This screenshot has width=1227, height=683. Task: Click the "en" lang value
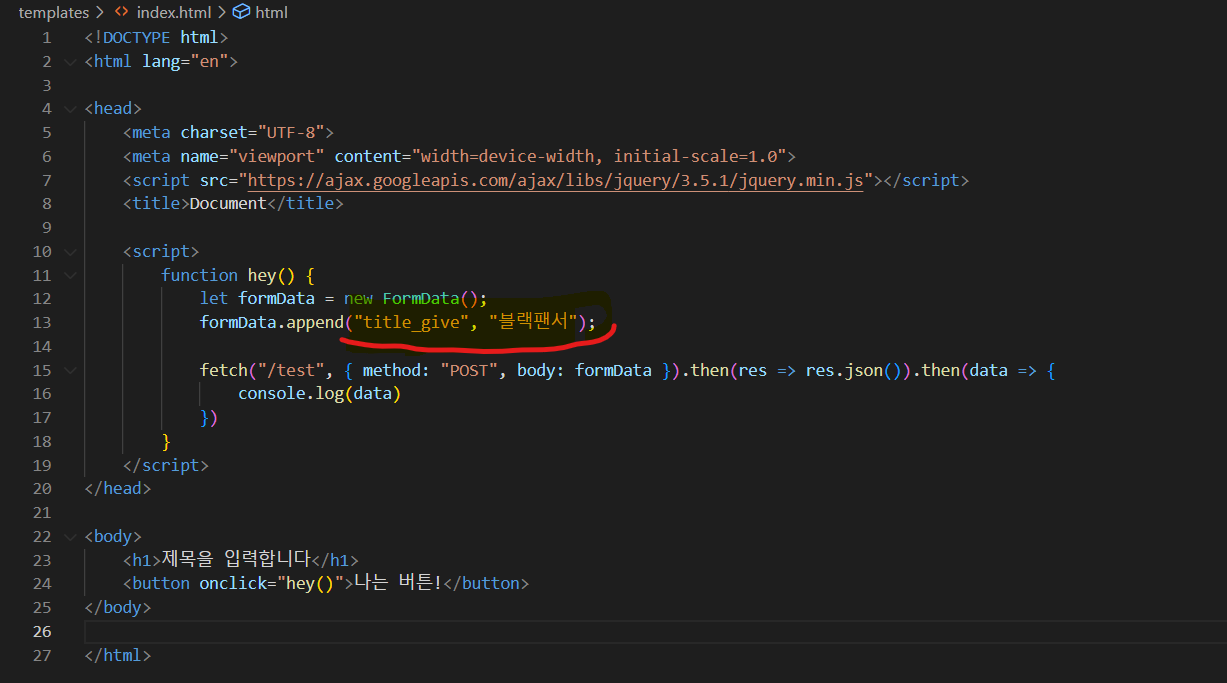(209, 61)
